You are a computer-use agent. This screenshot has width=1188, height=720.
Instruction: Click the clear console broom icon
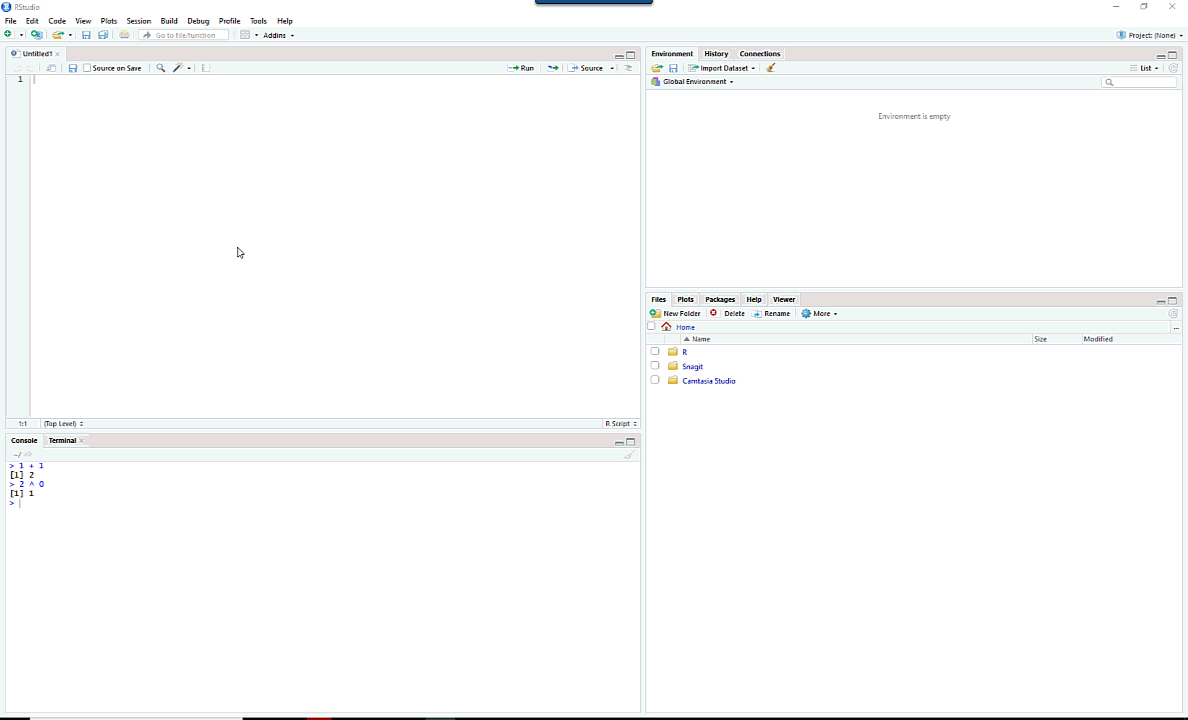tap(629, 455)
